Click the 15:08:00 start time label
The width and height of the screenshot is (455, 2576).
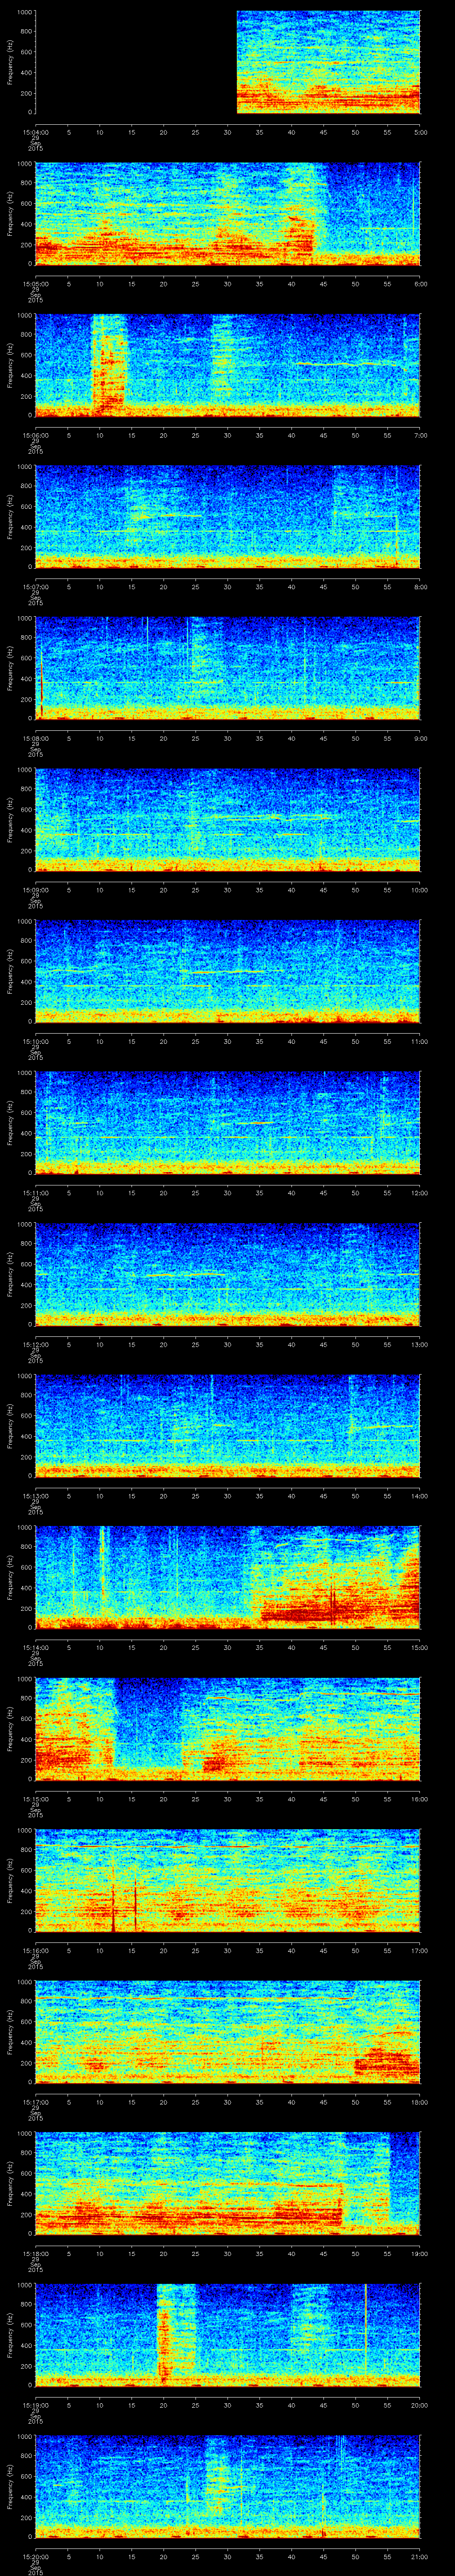(35, 738)
